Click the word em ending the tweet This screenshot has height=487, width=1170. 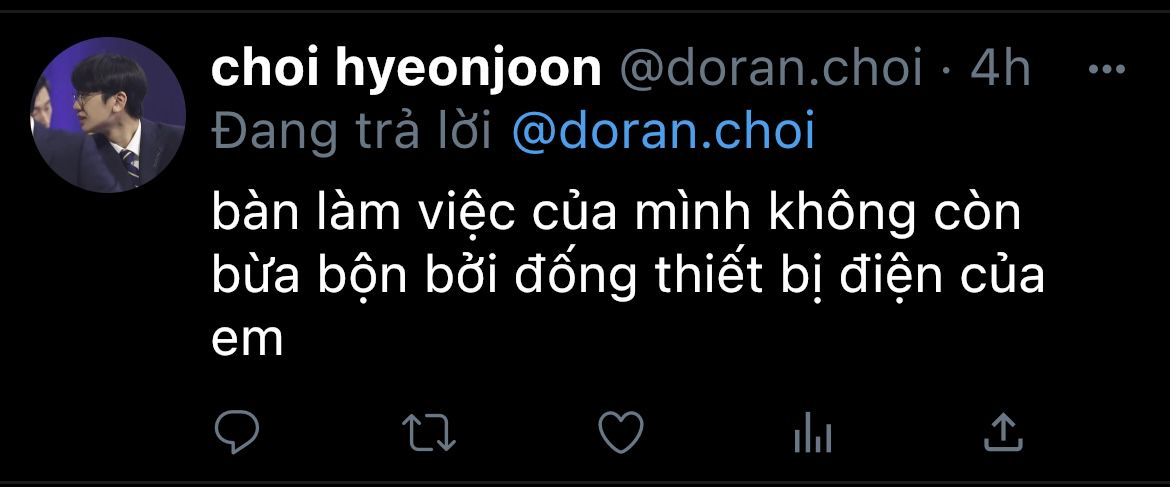pyautogui.click(x=248, y=342)
